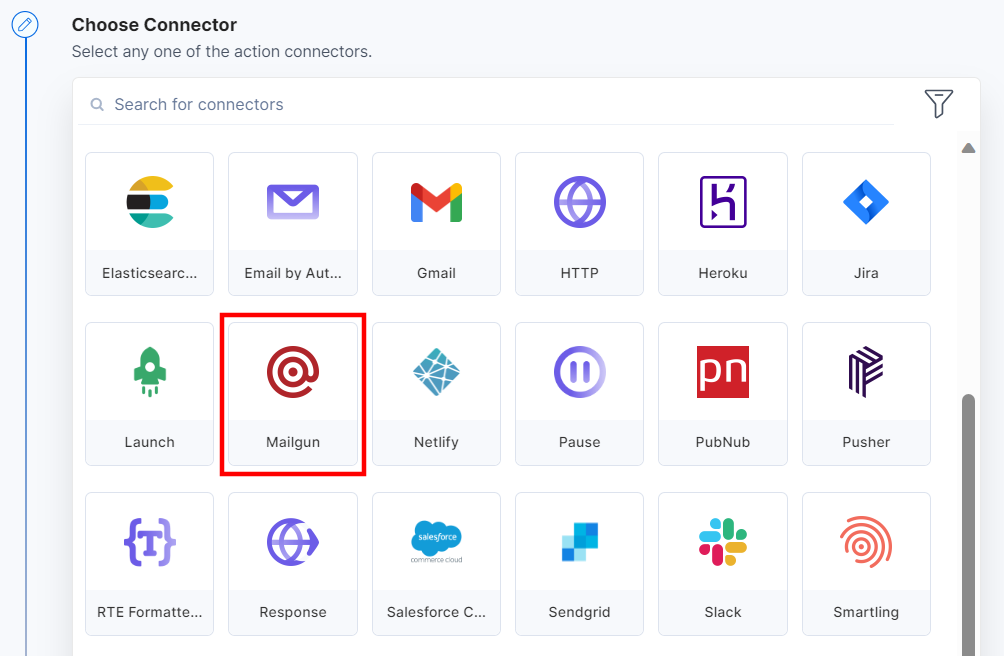Screen dimensions: 1004x656
Task: Click the Slack label text
Action: coord(723,612)
